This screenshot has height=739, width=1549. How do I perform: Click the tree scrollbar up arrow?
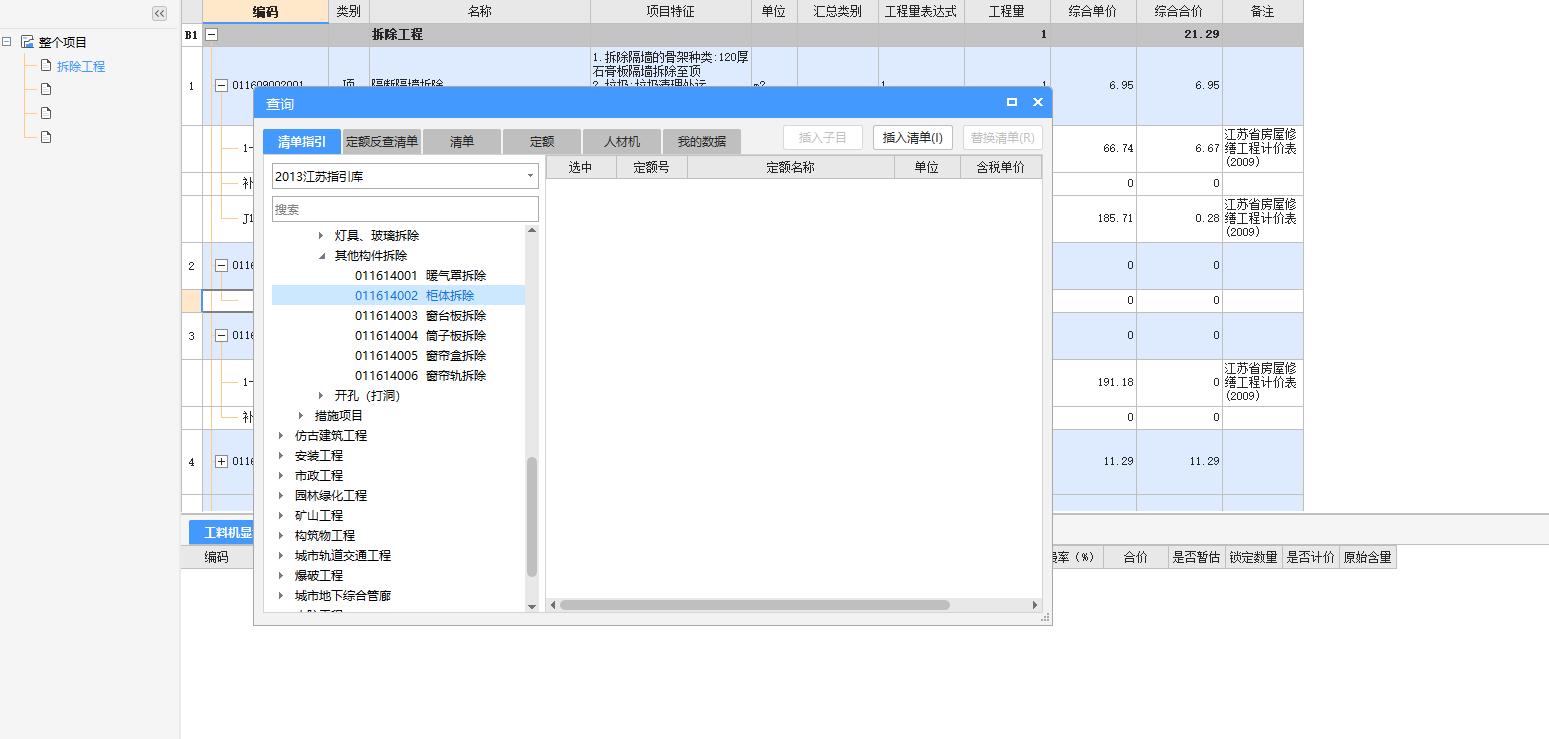(532, 230)
